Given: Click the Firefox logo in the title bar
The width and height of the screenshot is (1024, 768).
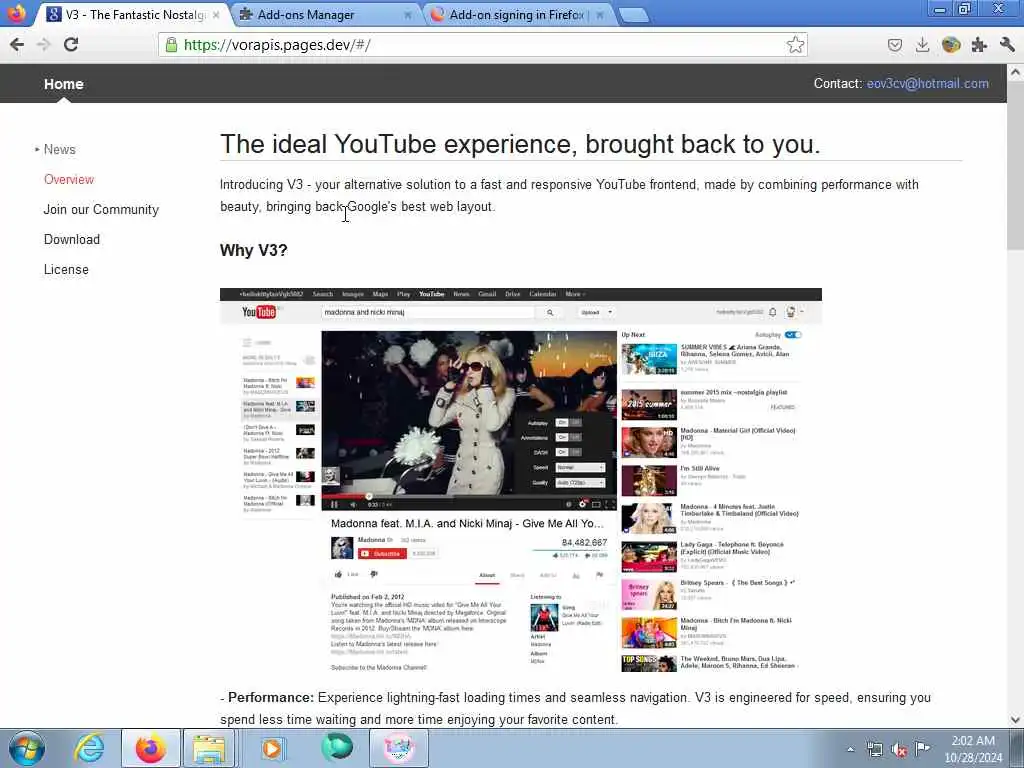Looking at the screenshot, I should point(16,13).
